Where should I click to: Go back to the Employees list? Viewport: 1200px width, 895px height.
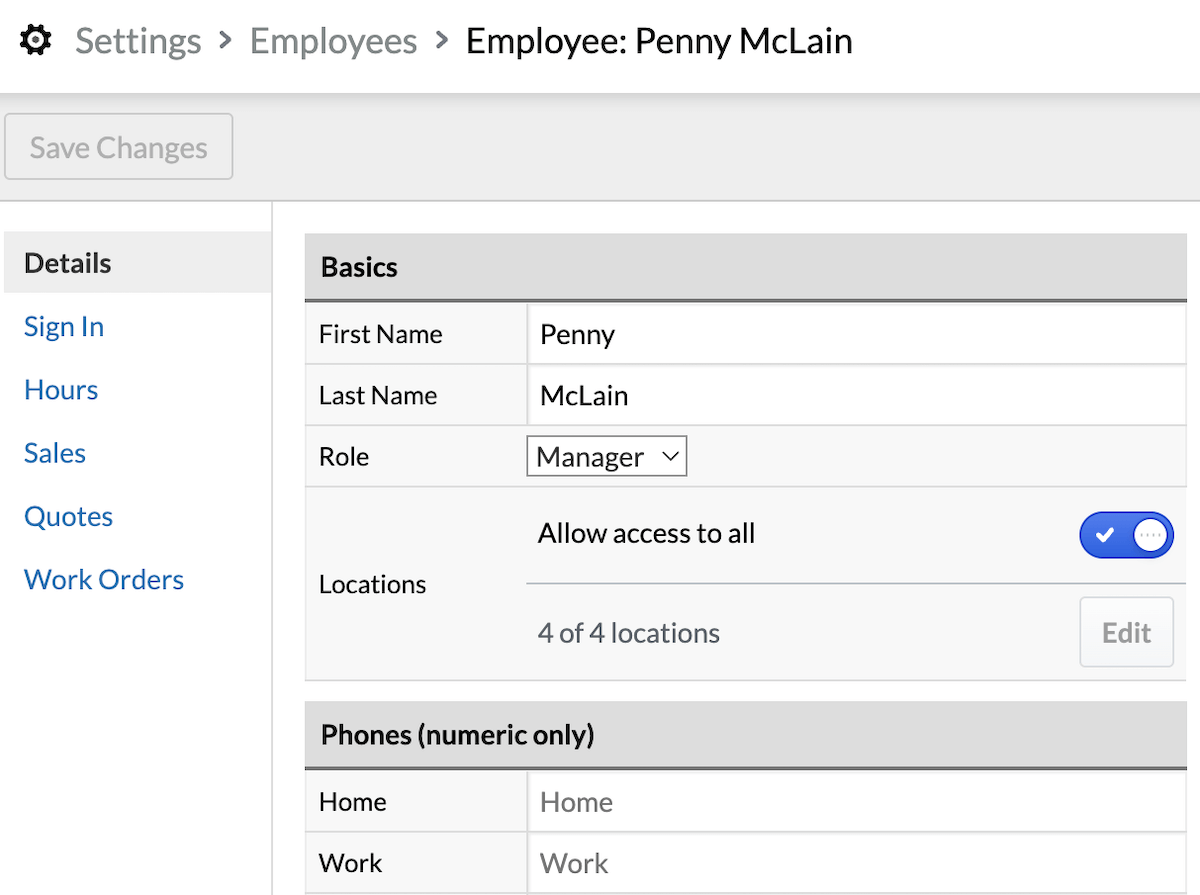(333, 41)
